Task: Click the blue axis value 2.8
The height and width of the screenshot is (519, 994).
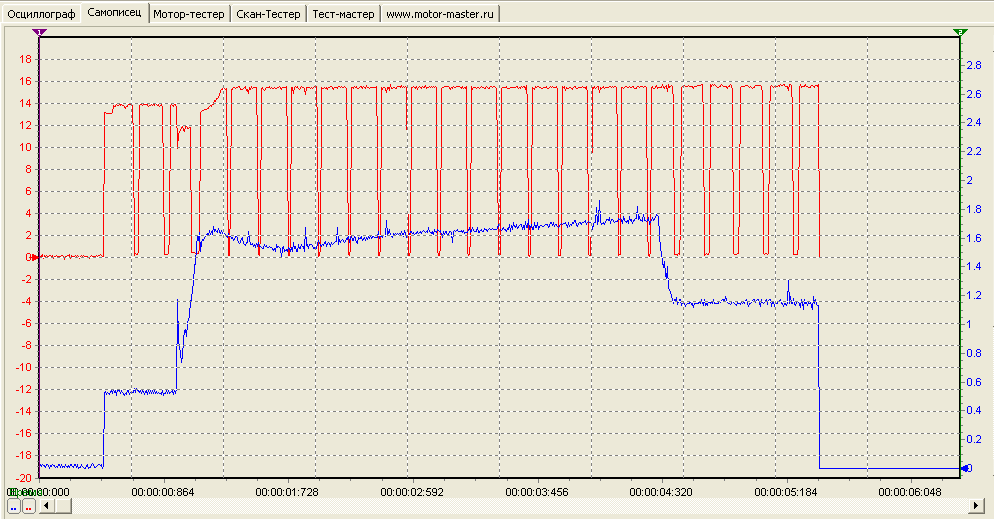Action: pyautogui.click(x=974, y=65)
